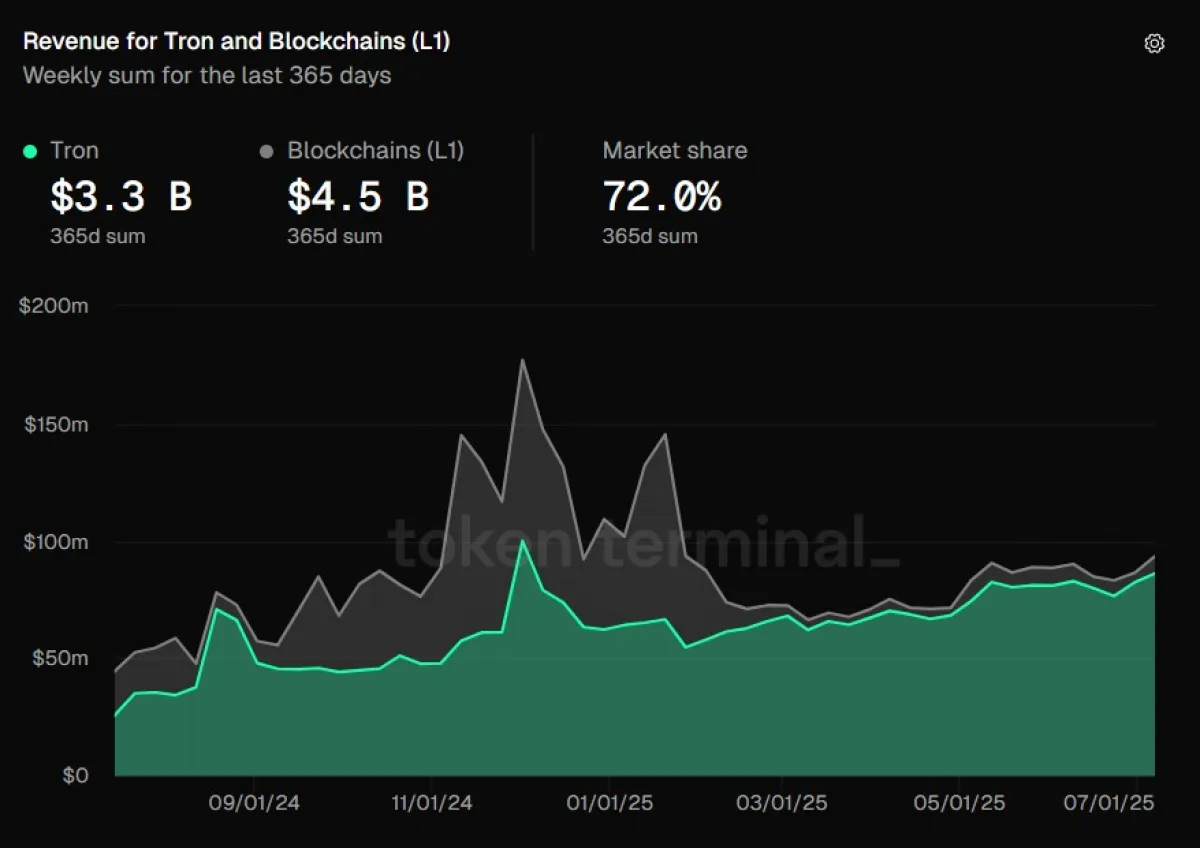Click the "09/01/24" date label
The height and width of the screenshot is (848, 1200).
[x=255, y=803]
